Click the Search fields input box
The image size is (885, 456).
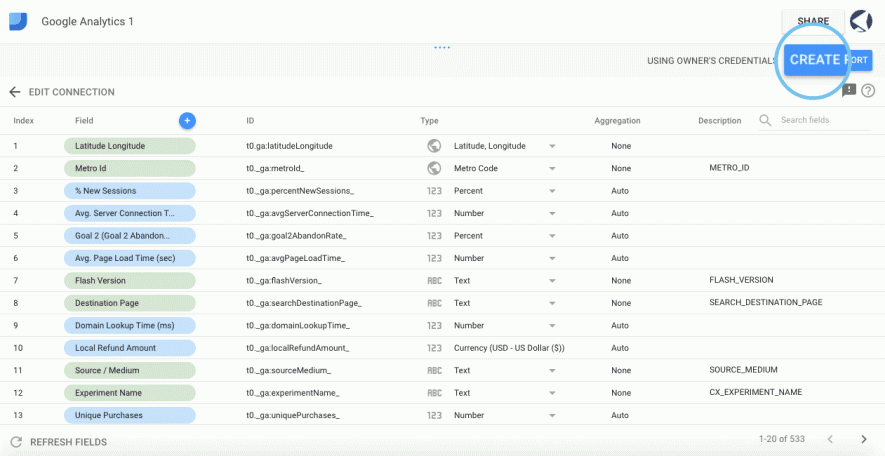click(x=825, y=120)
